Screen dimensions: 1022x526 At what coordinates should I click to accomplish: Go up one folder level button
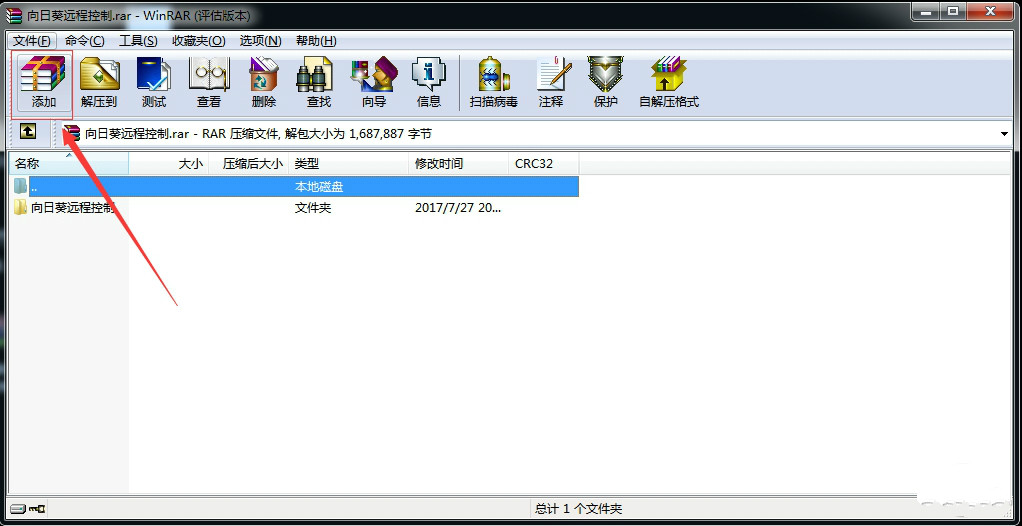point(27,132)
